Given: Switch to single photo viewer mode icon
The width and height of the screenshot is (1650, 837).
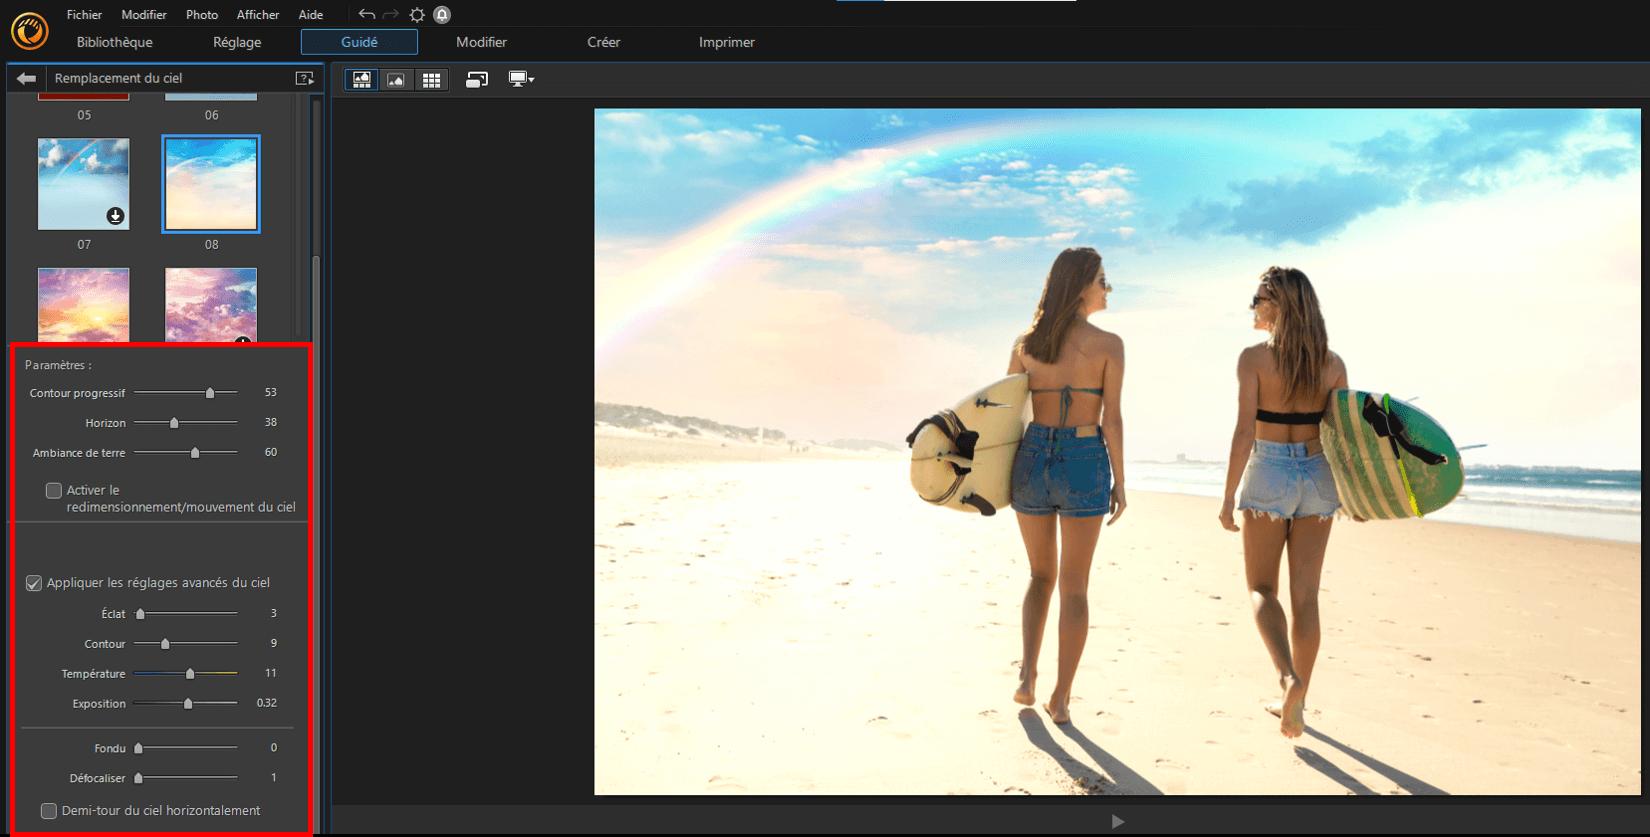Looking at the screenshot, I should [396, 80].
